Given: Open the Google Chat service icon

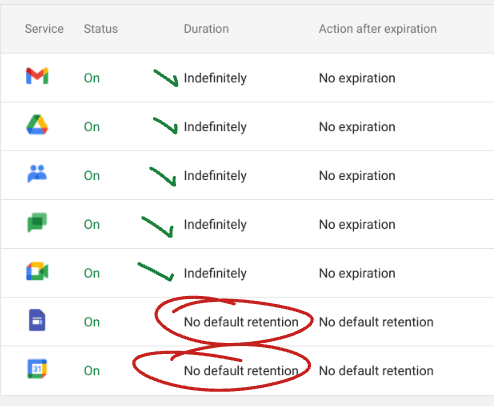Looking at the screenshot, I should coord(37,222).
